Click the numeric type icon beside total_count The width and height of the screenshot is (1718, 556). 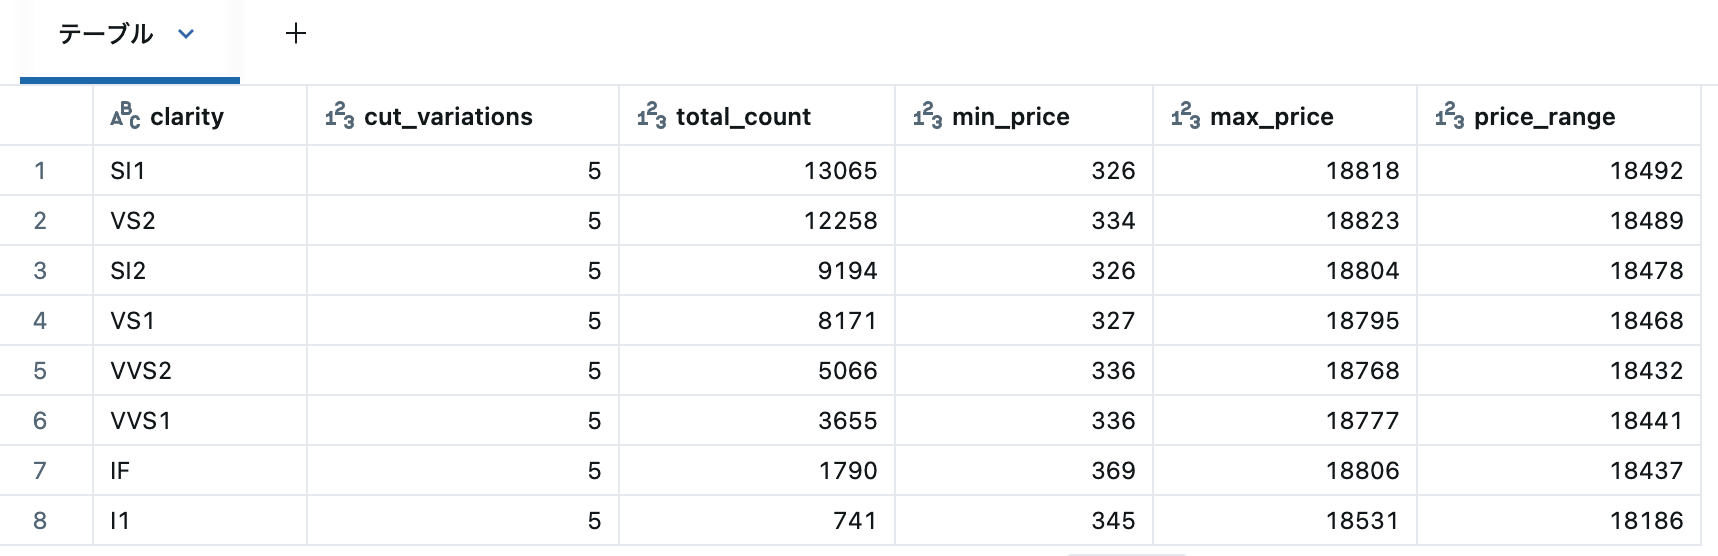[x=652, y=116]
